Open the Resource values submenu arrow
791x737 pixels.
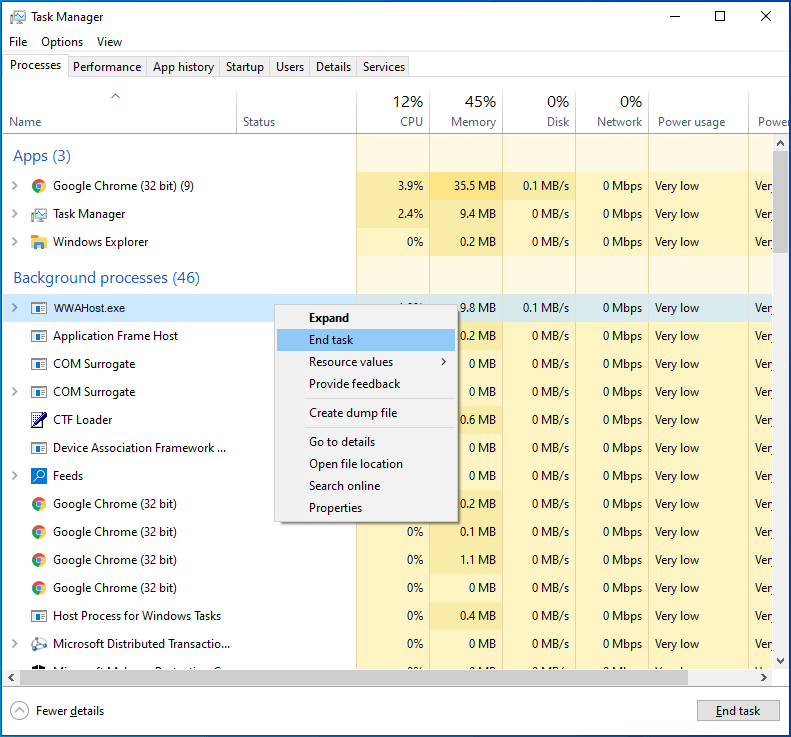point(444,362)
